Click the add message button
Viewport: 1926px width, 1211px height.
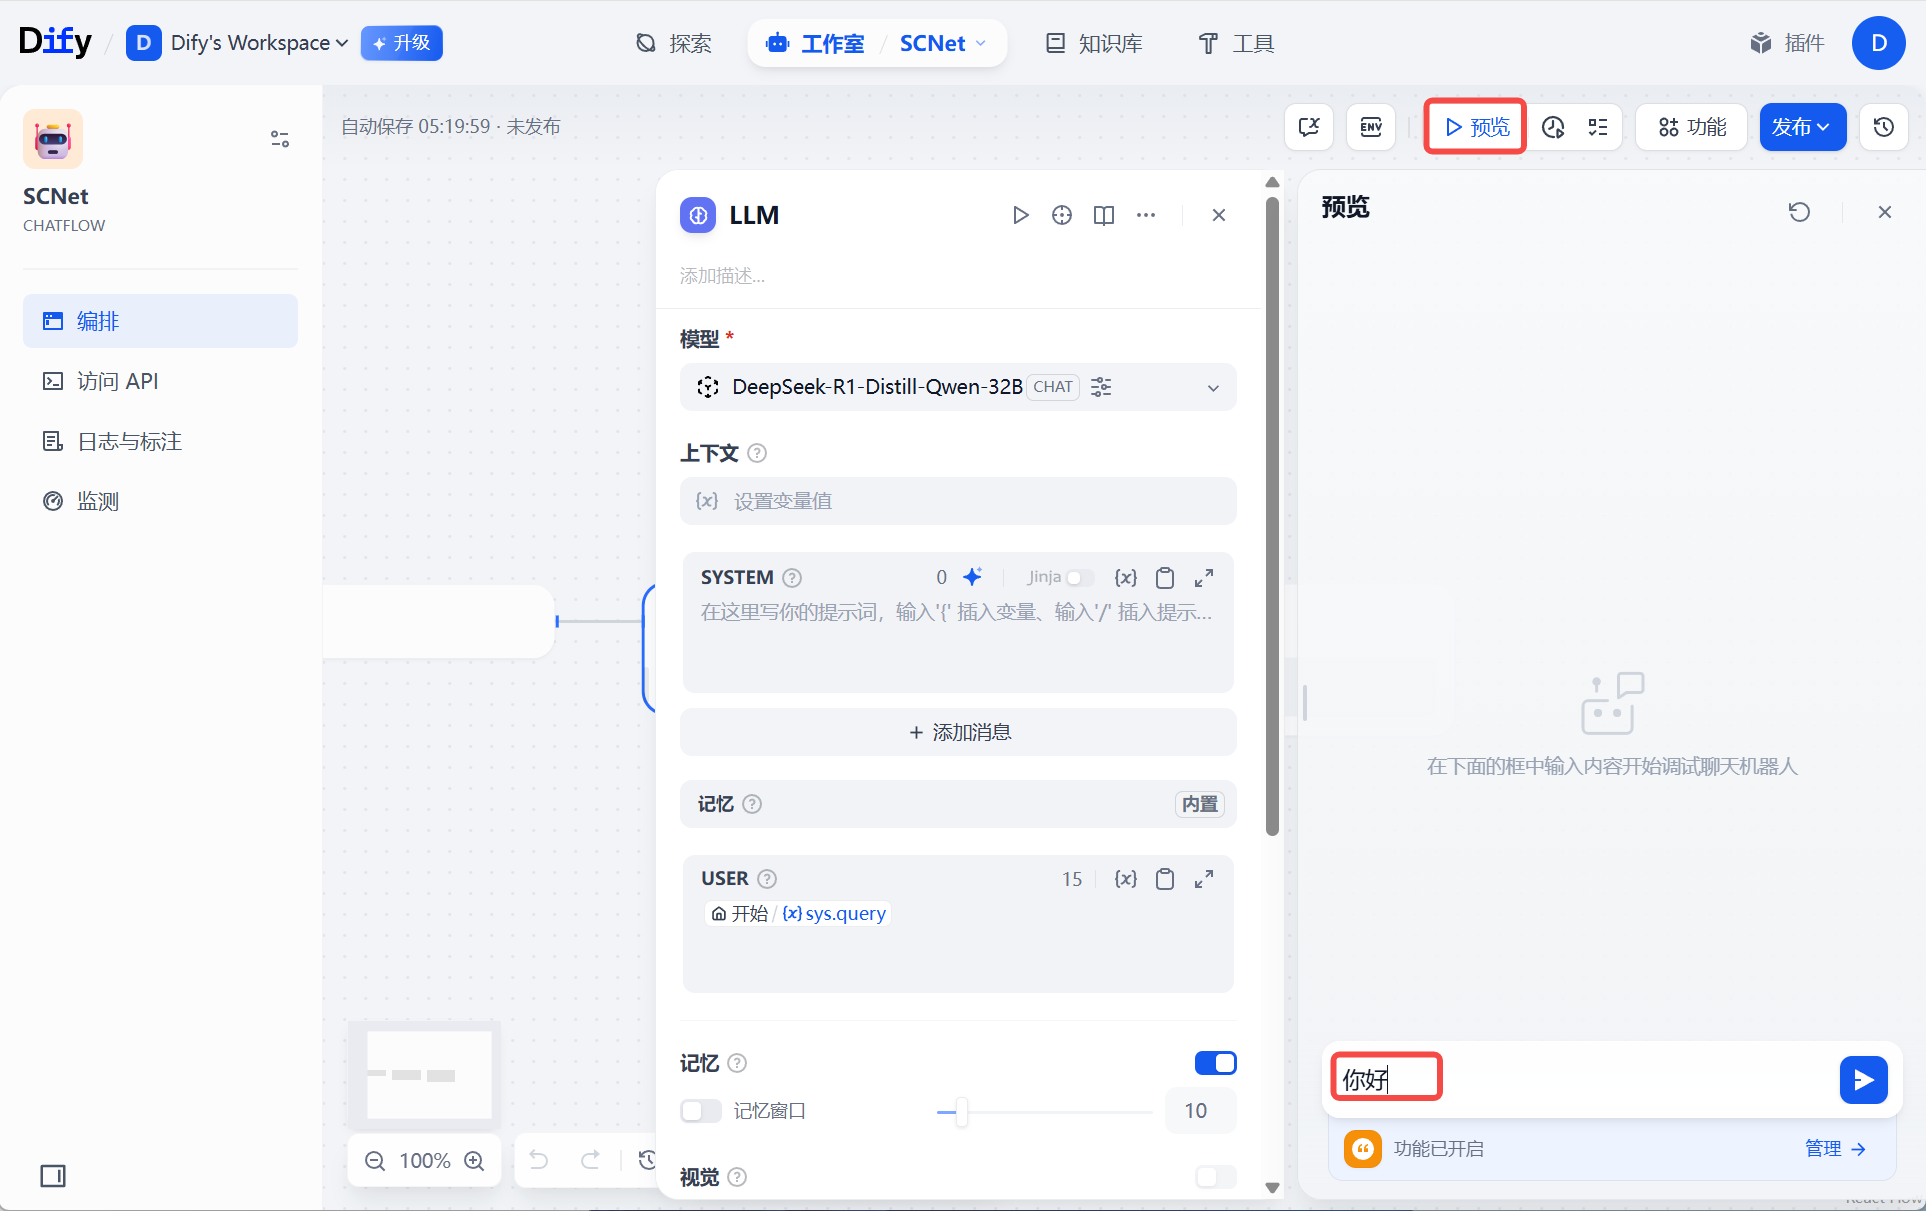pyautogui.click(x=958, y=732)
